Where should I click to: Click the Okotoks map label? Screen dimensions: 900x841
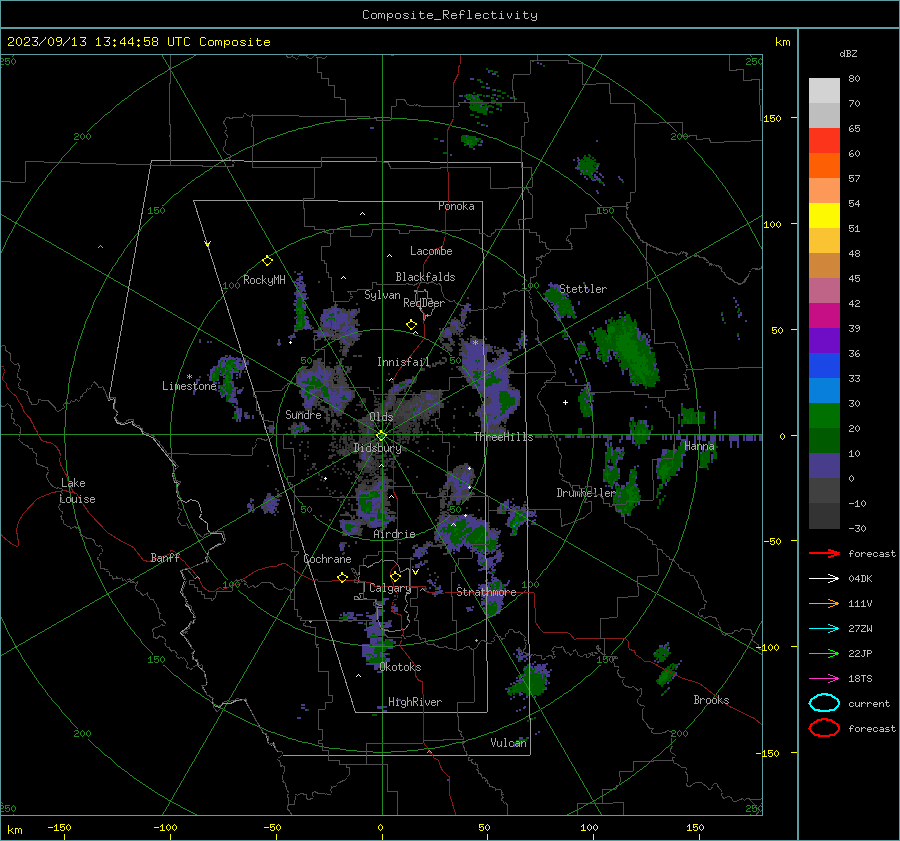pyautogui.click(x=400, y=667)
